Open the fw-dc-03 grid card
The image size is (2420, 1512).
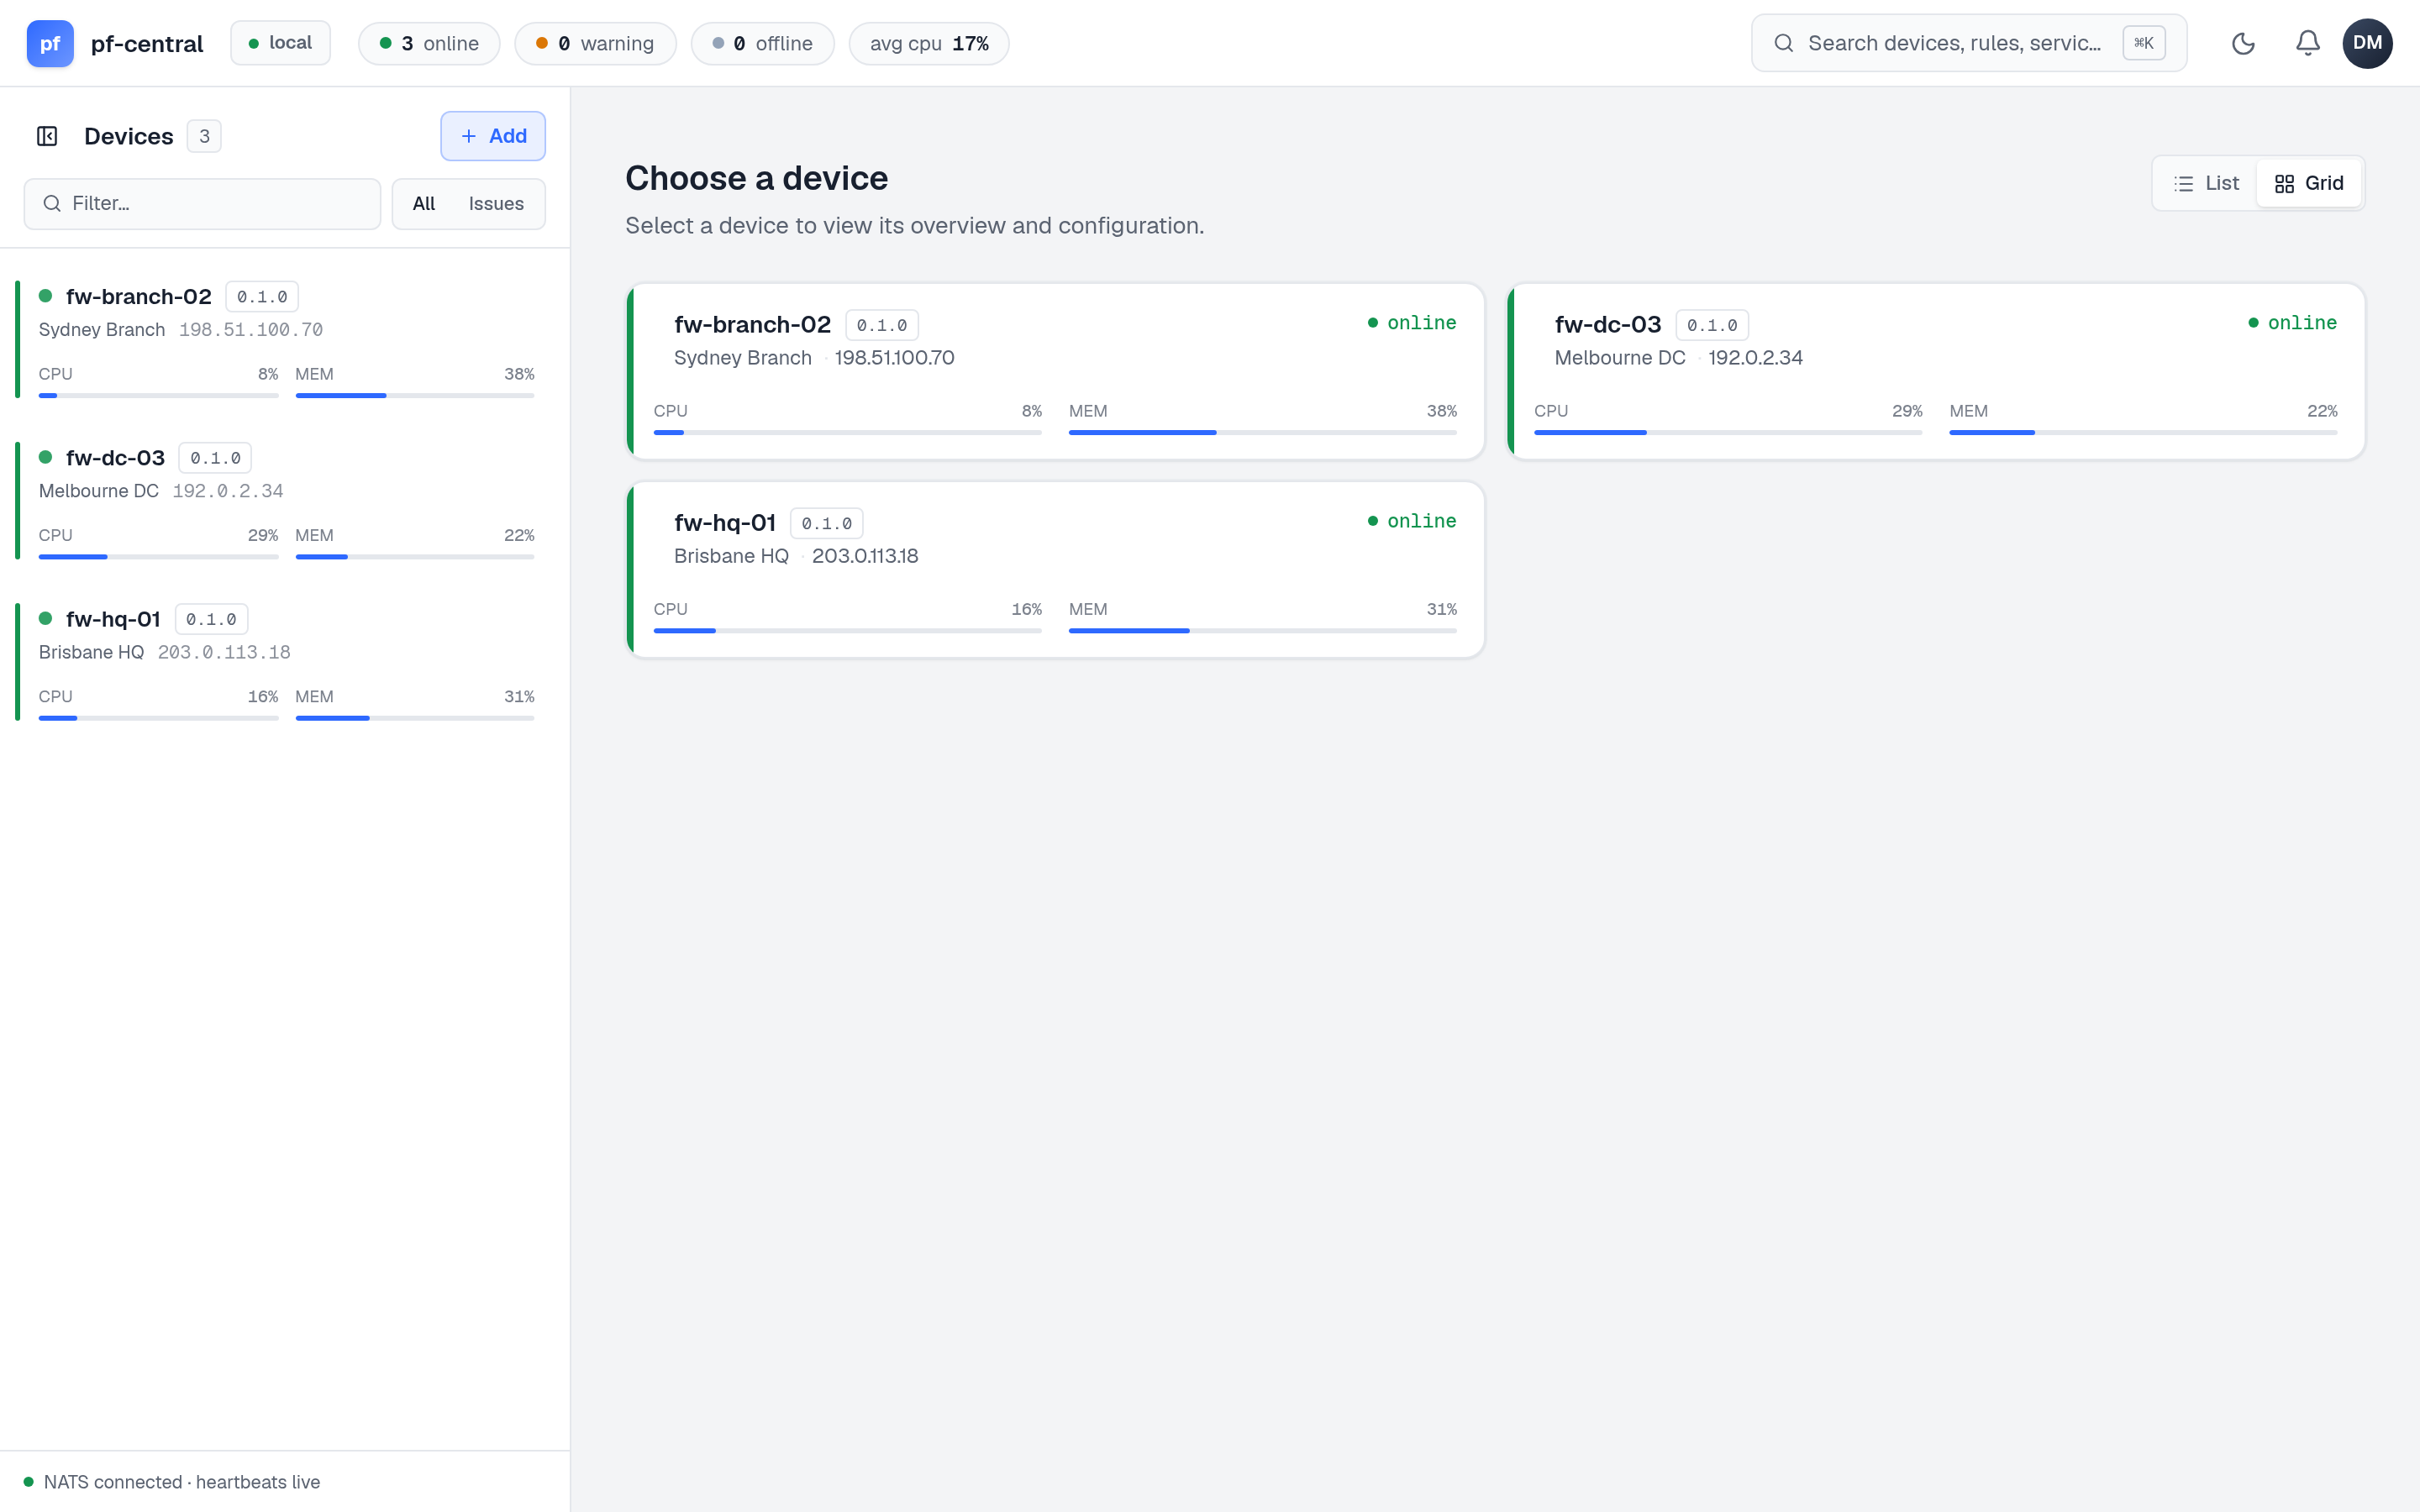point(1936,372)
